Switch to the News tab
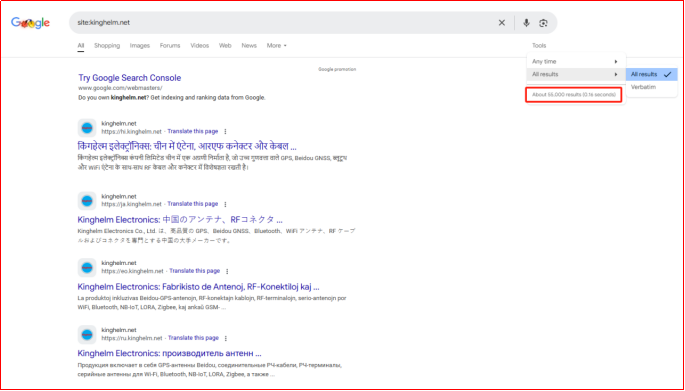The image size is (685, 391). 249,45
